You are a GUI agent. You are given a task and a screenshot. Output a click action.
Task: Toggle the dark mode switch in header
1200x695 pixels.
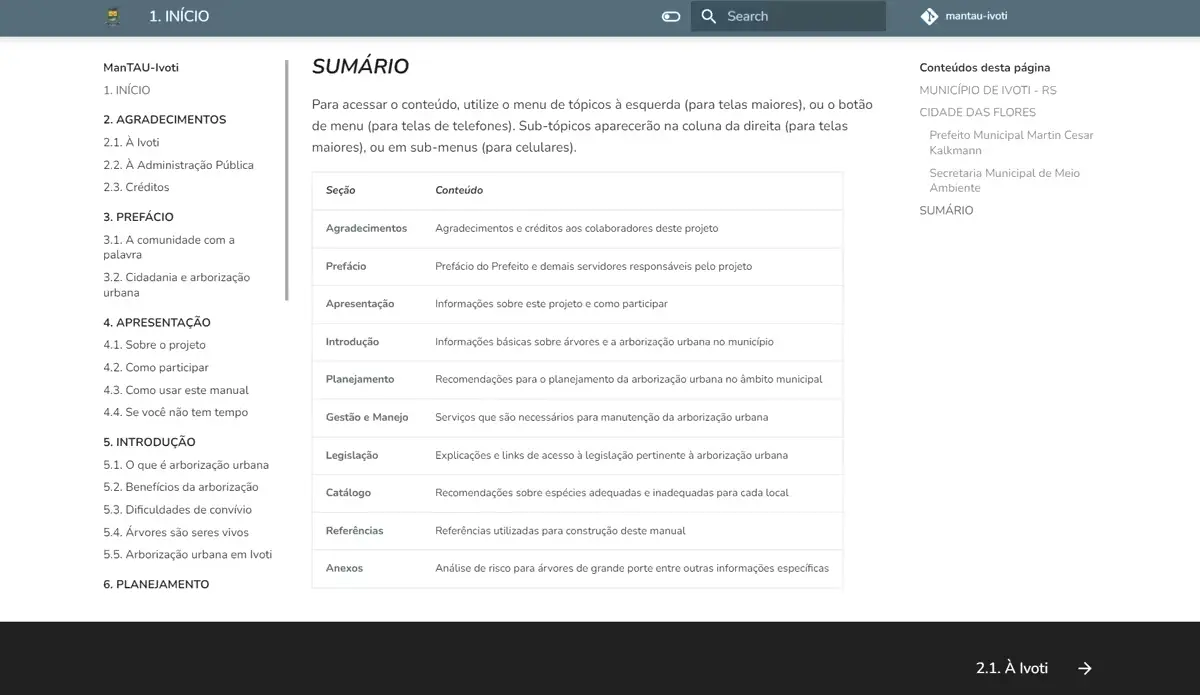(669, 16)
